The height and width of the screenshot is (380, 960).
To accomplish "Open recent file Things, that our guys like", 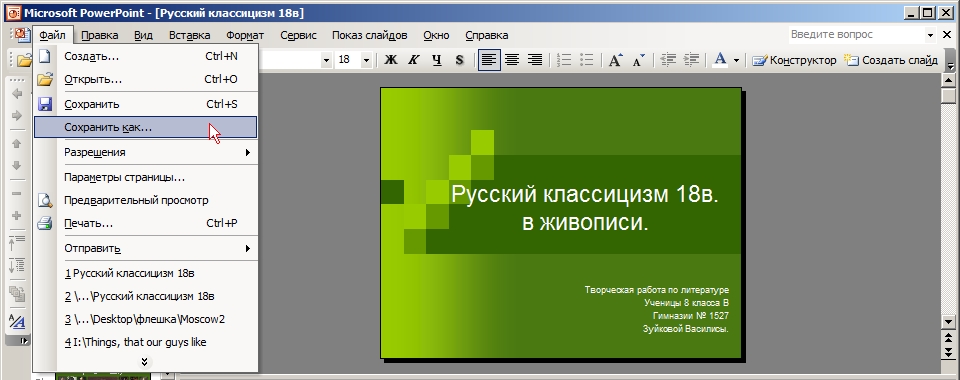I will (146, 343).
